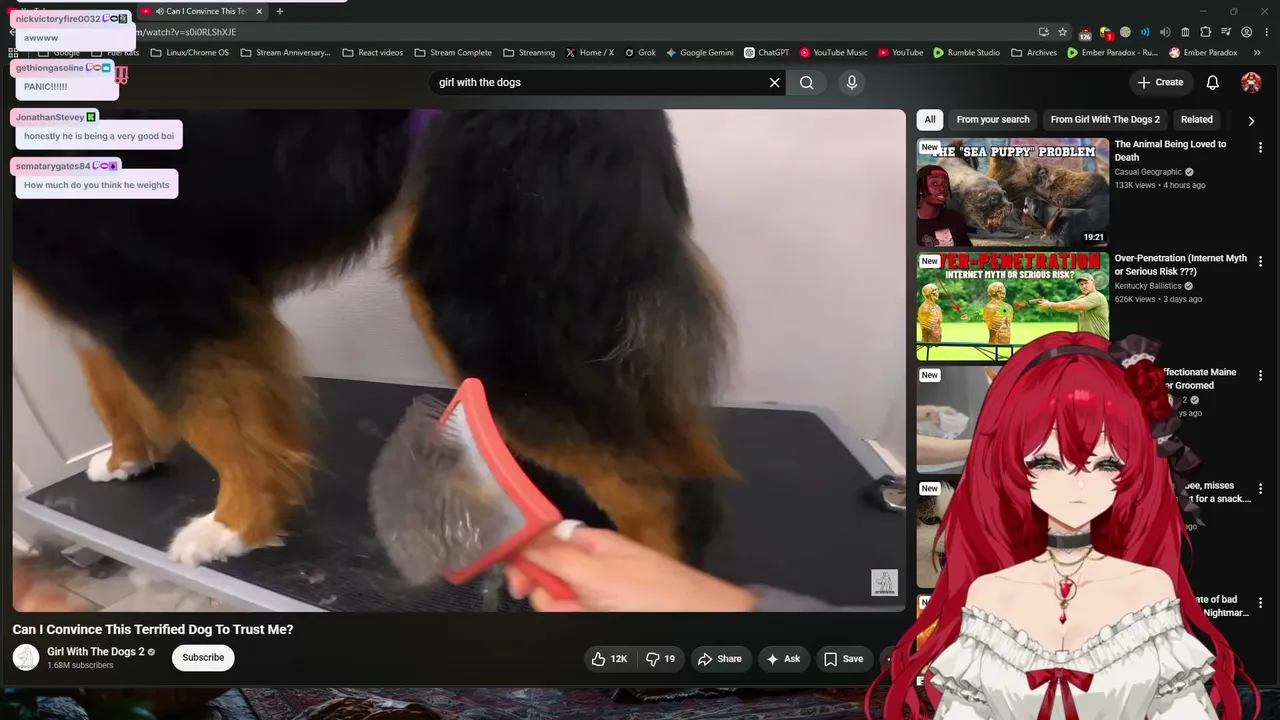Clear the YouTube search box text
The width and height of the screenshot is (1280, 720).
point(774,83)
